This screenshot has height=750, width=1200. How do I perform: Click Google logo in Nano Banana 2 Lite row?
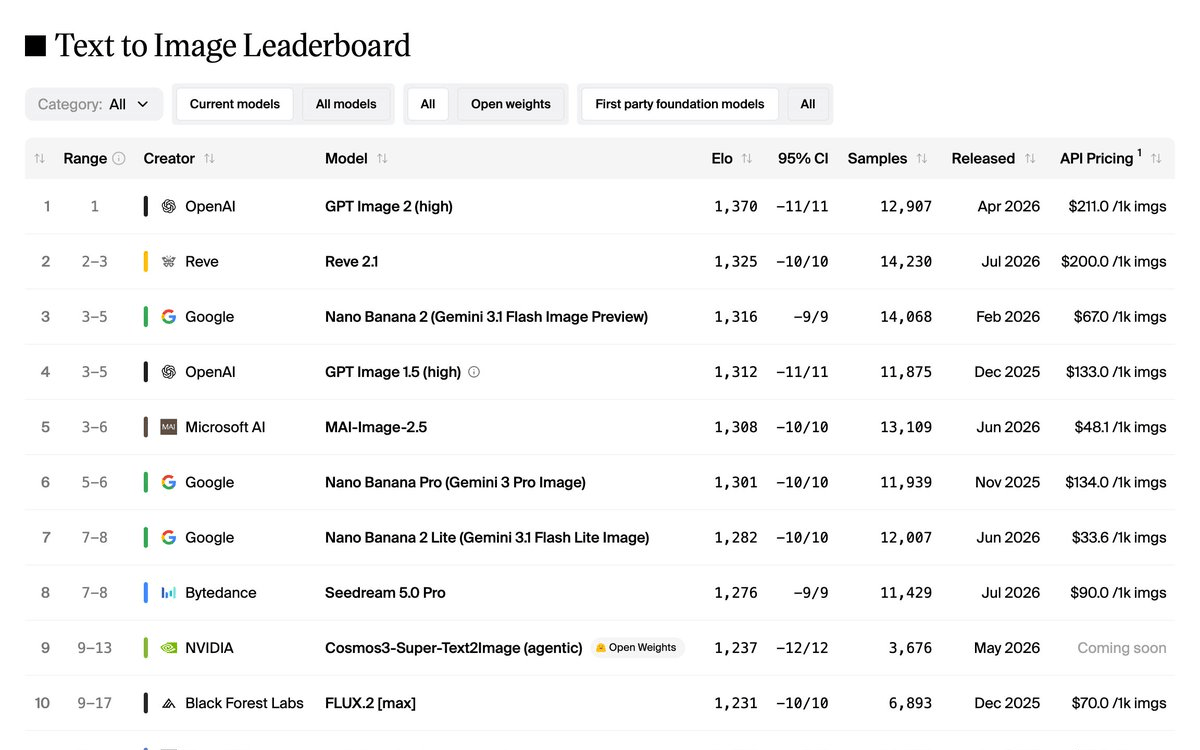[168, 537]
